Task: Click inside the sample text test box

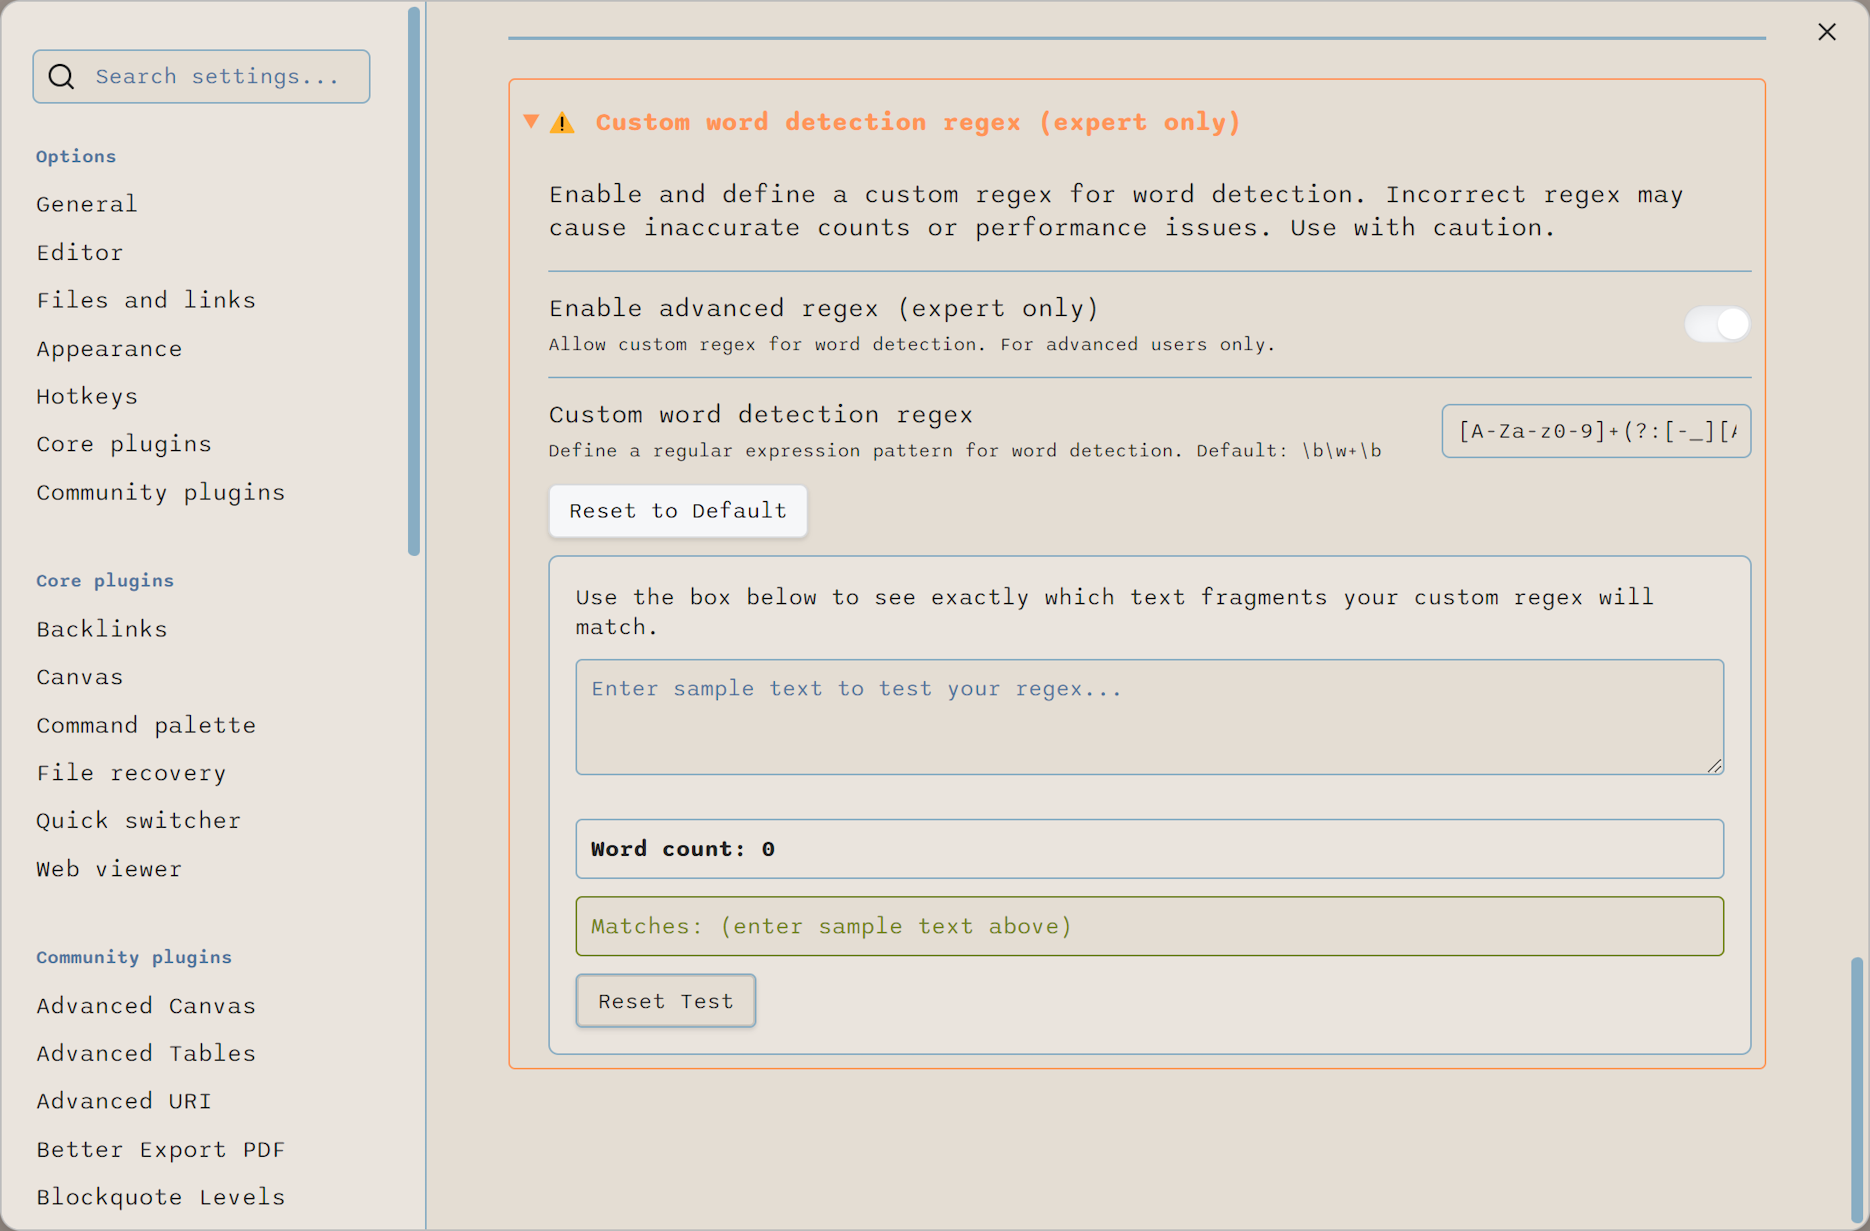Action: 1148,717
